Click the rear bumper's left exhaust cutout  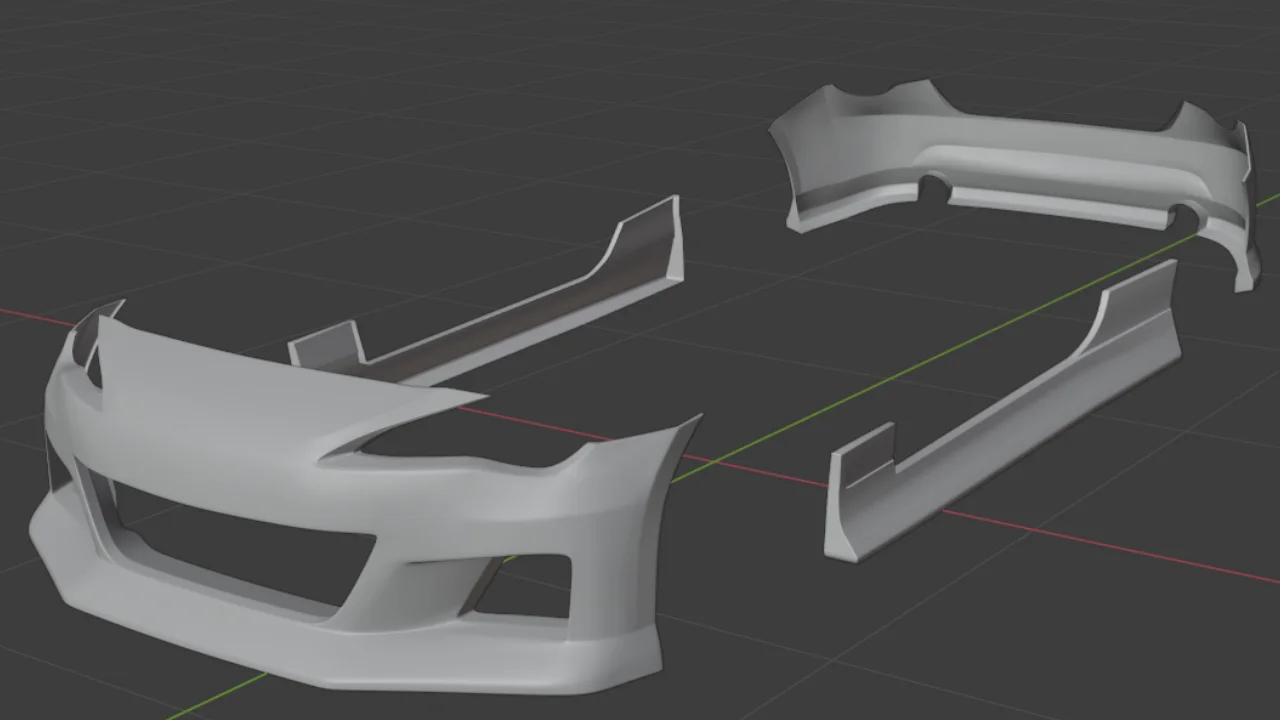coord(935,185)
